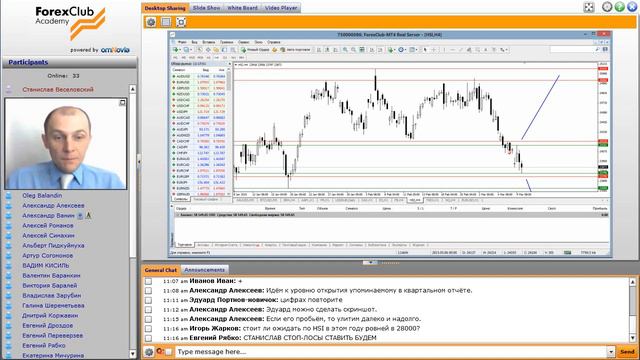The height and width of the screenshot is (360, 640).
Task: Select participant Алексей Симахин
Action: 48,236
